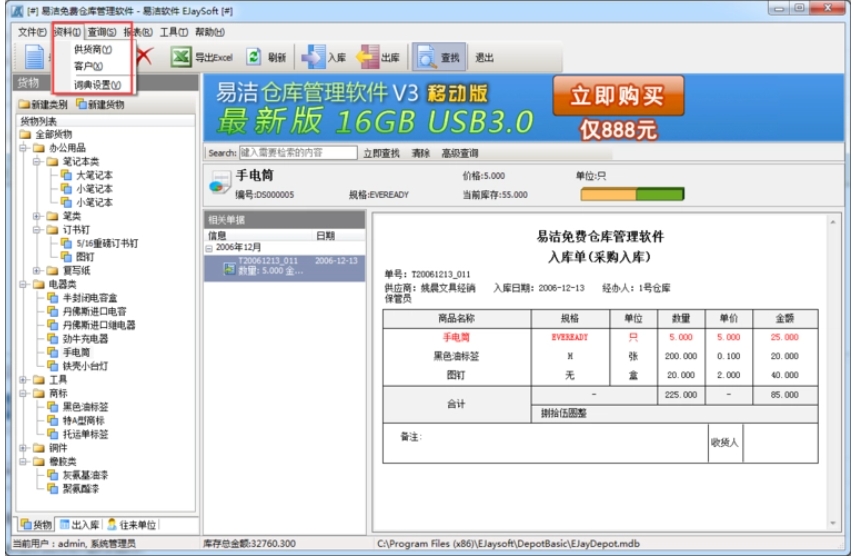Select 托运单标签 in tree
This screenshot has width=853, height=556.
[85, 434]
